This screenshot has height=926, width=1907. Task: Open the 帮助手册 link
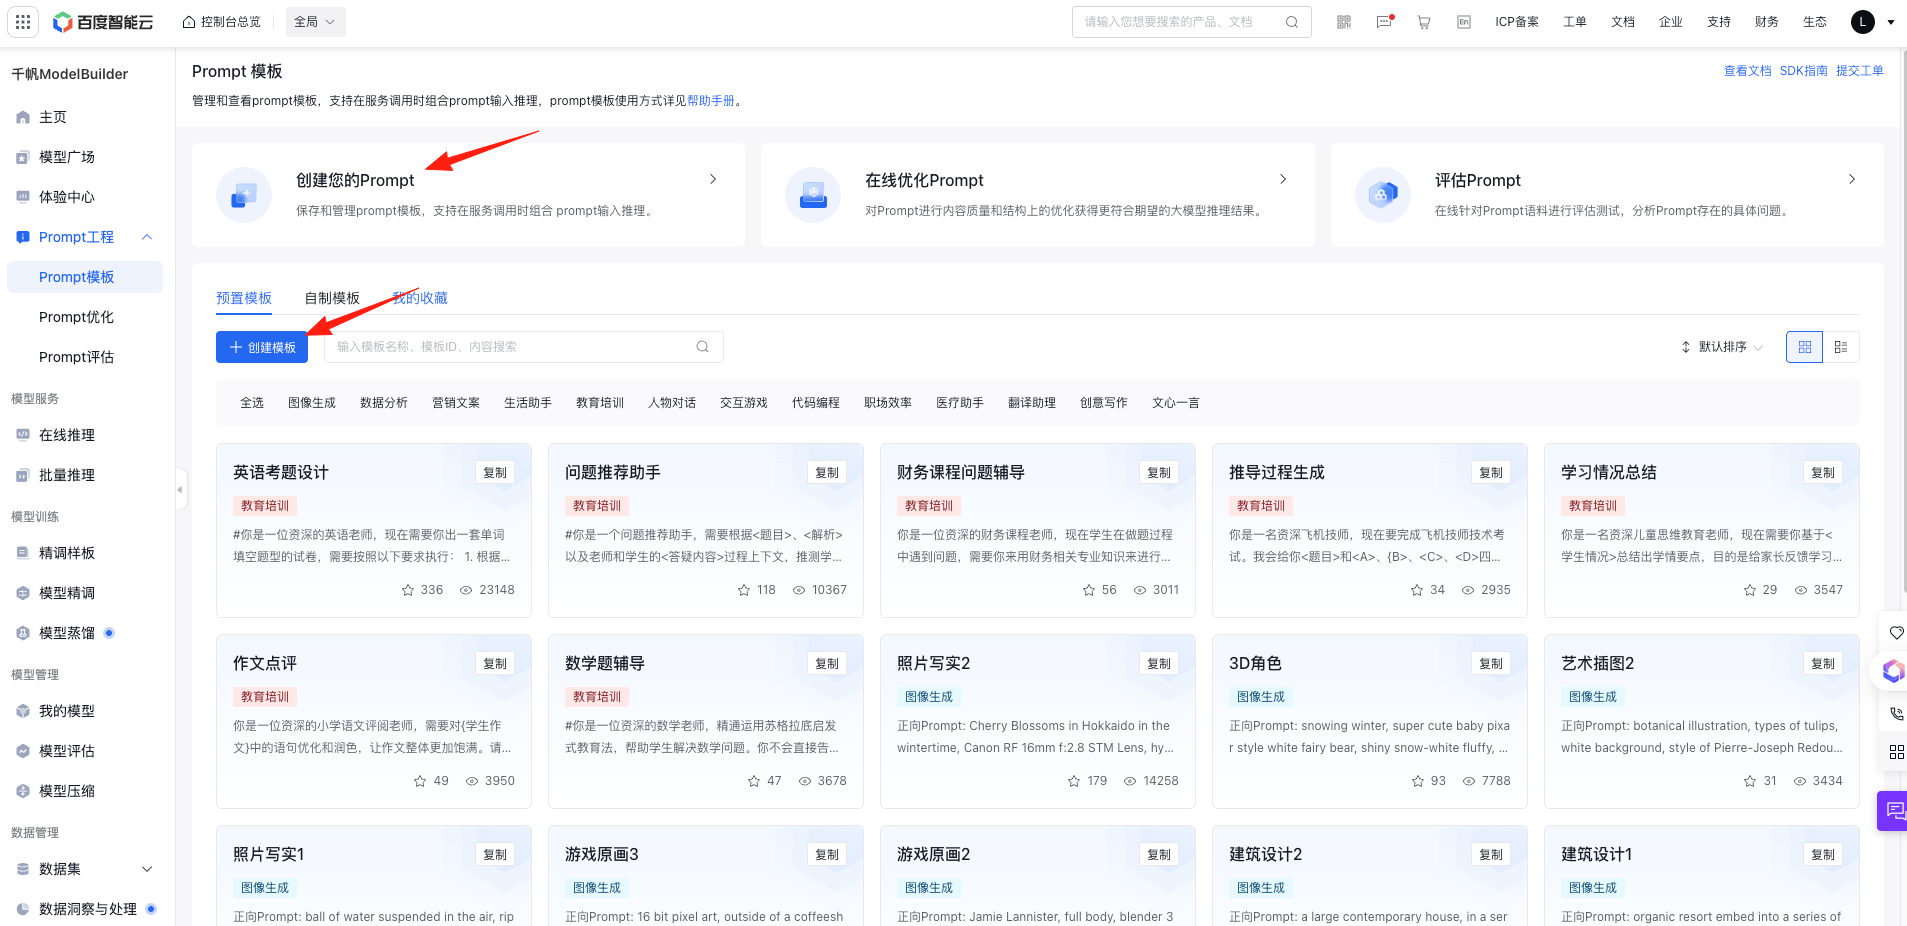tap(711, 101)
